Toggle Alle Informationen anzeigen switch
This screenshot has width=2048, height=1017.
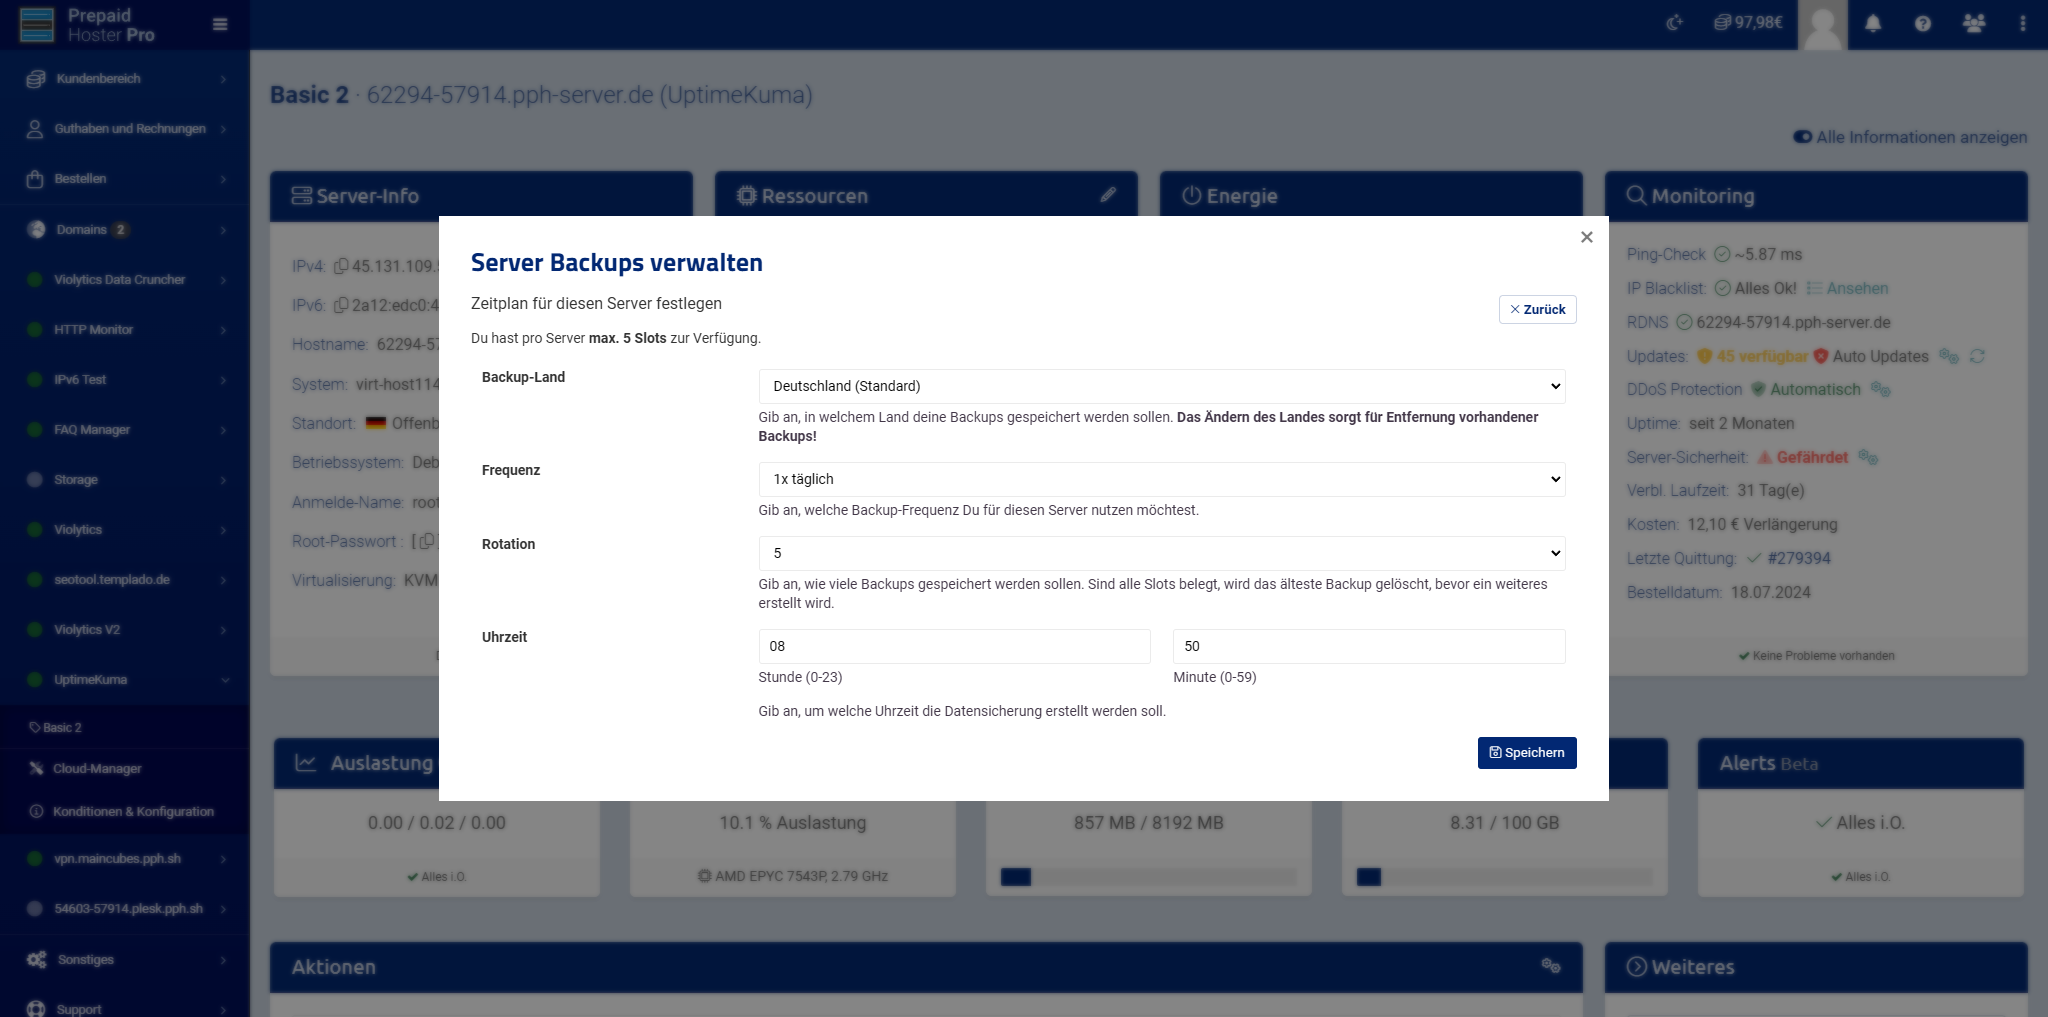click(x=1802, y=137)
